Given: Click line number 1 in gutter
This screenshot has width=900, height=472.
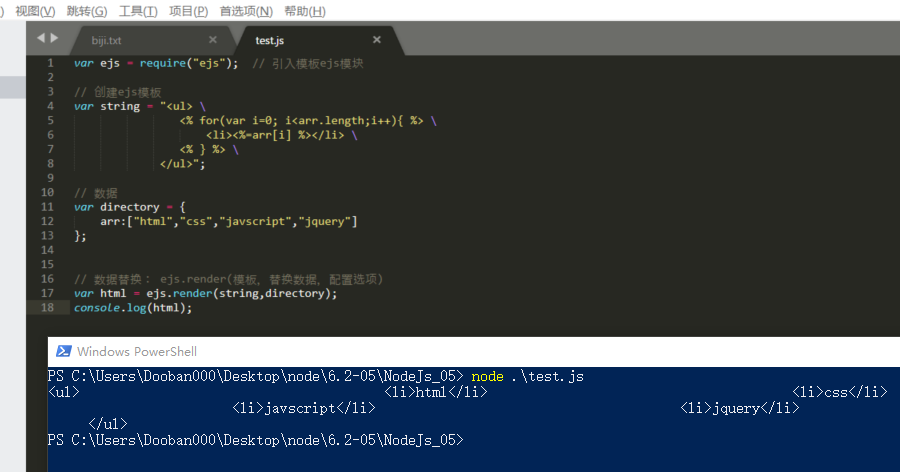Looking at the screenshot, I should [x=51, y=63].
